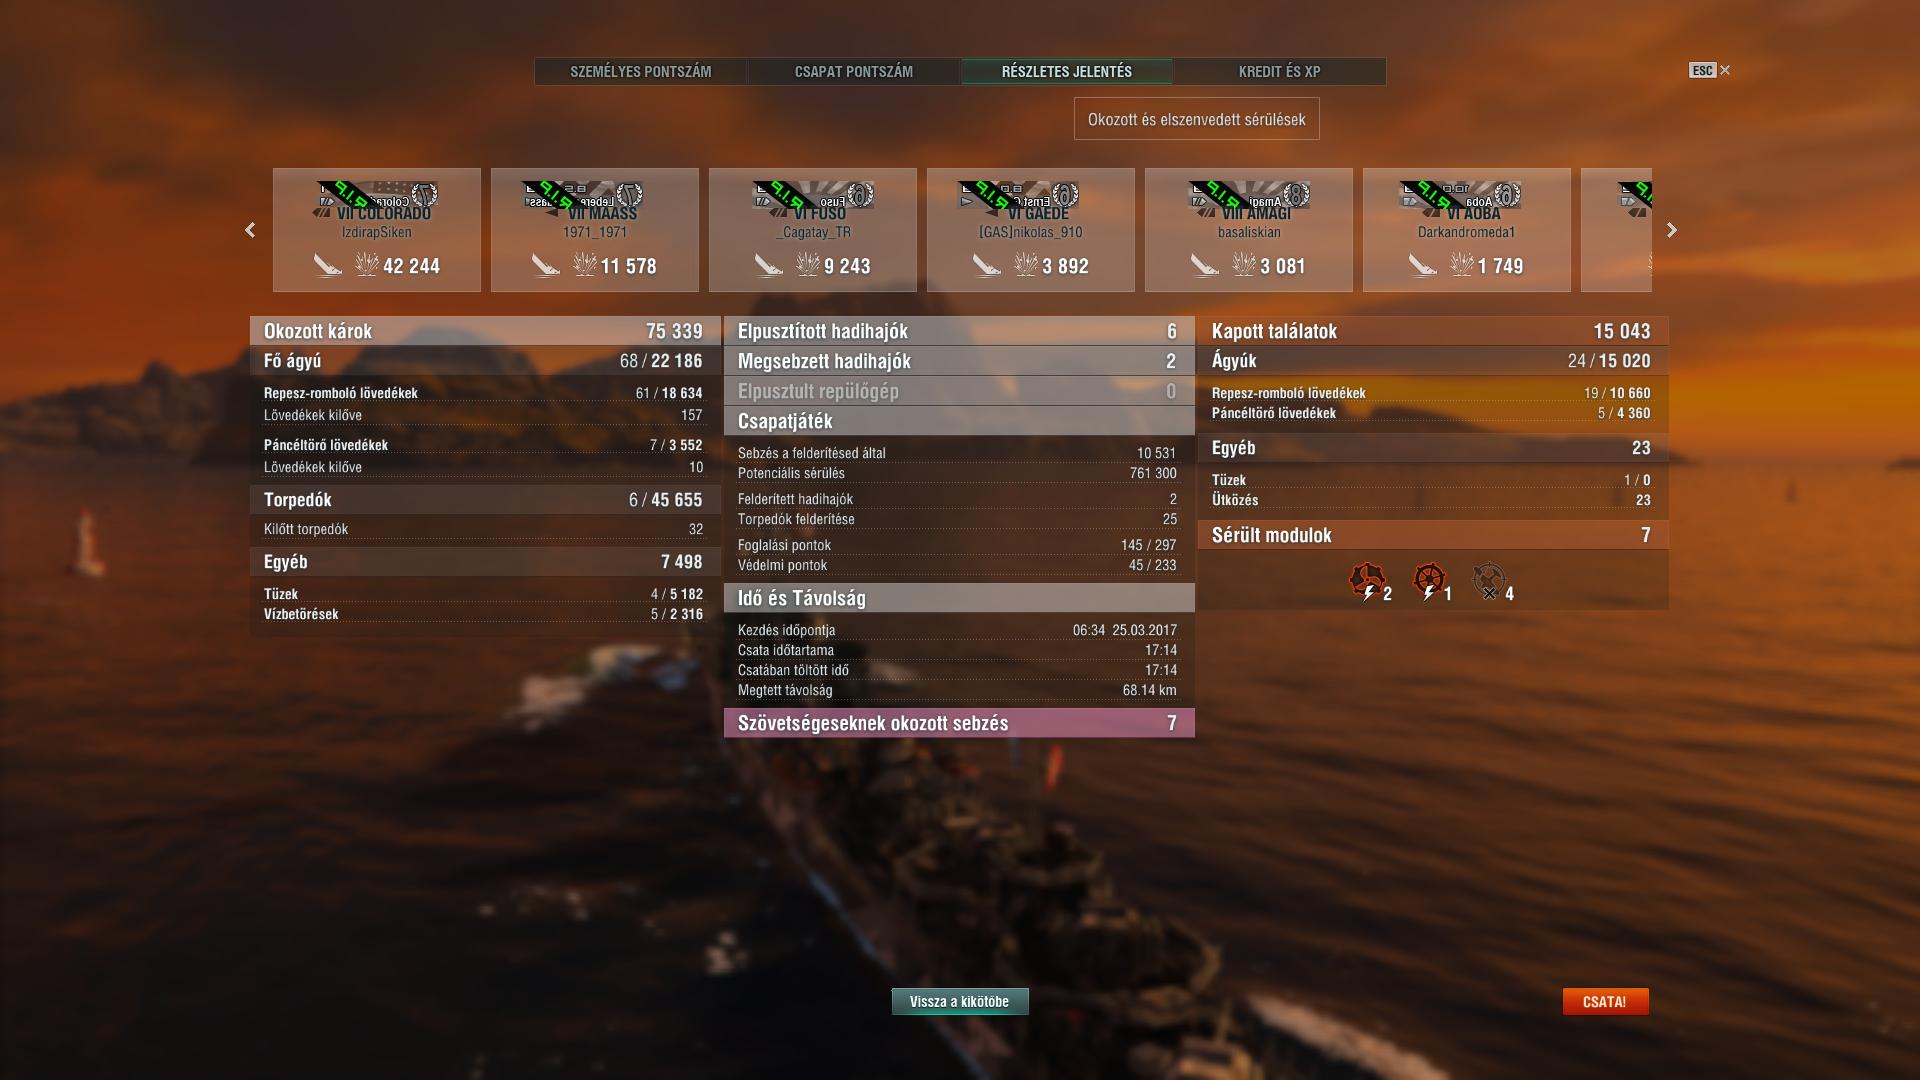Select the VI Gaede ship card
The image size is (1920, 1080).
[x=1031, y=230]
